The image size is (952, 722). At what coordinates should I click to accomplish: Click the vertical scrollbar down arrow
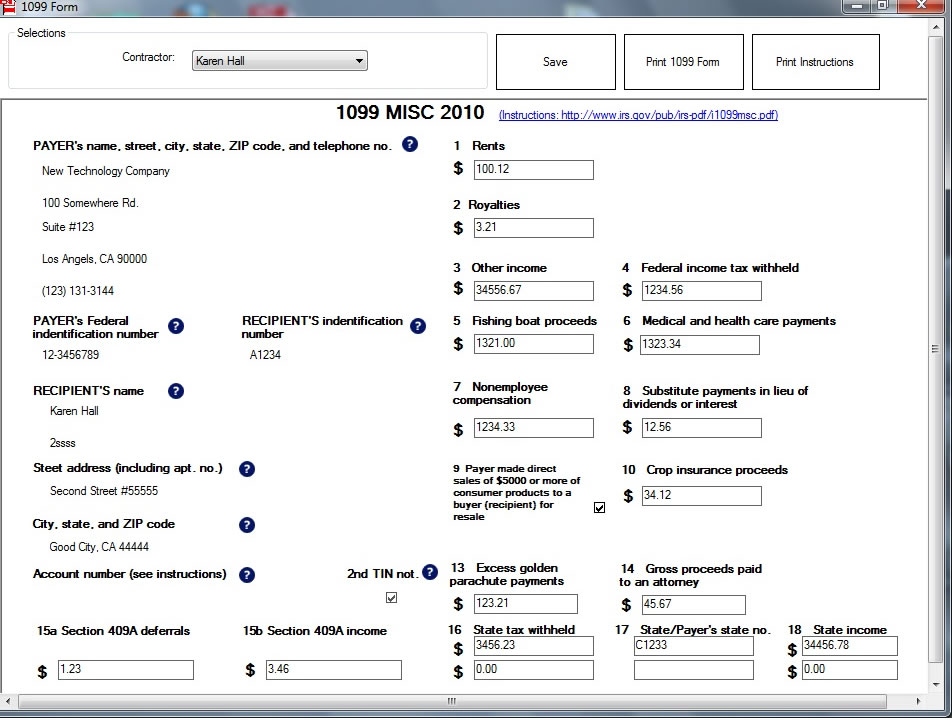pos(936,685)
